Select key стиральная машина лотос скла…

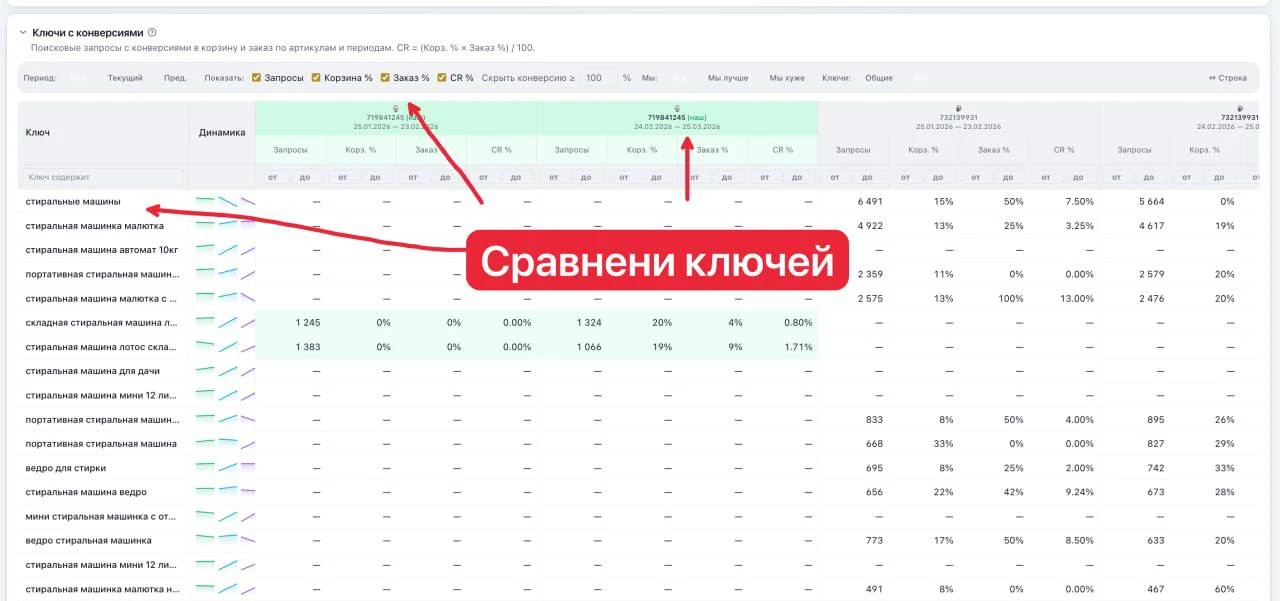point(101,346)
